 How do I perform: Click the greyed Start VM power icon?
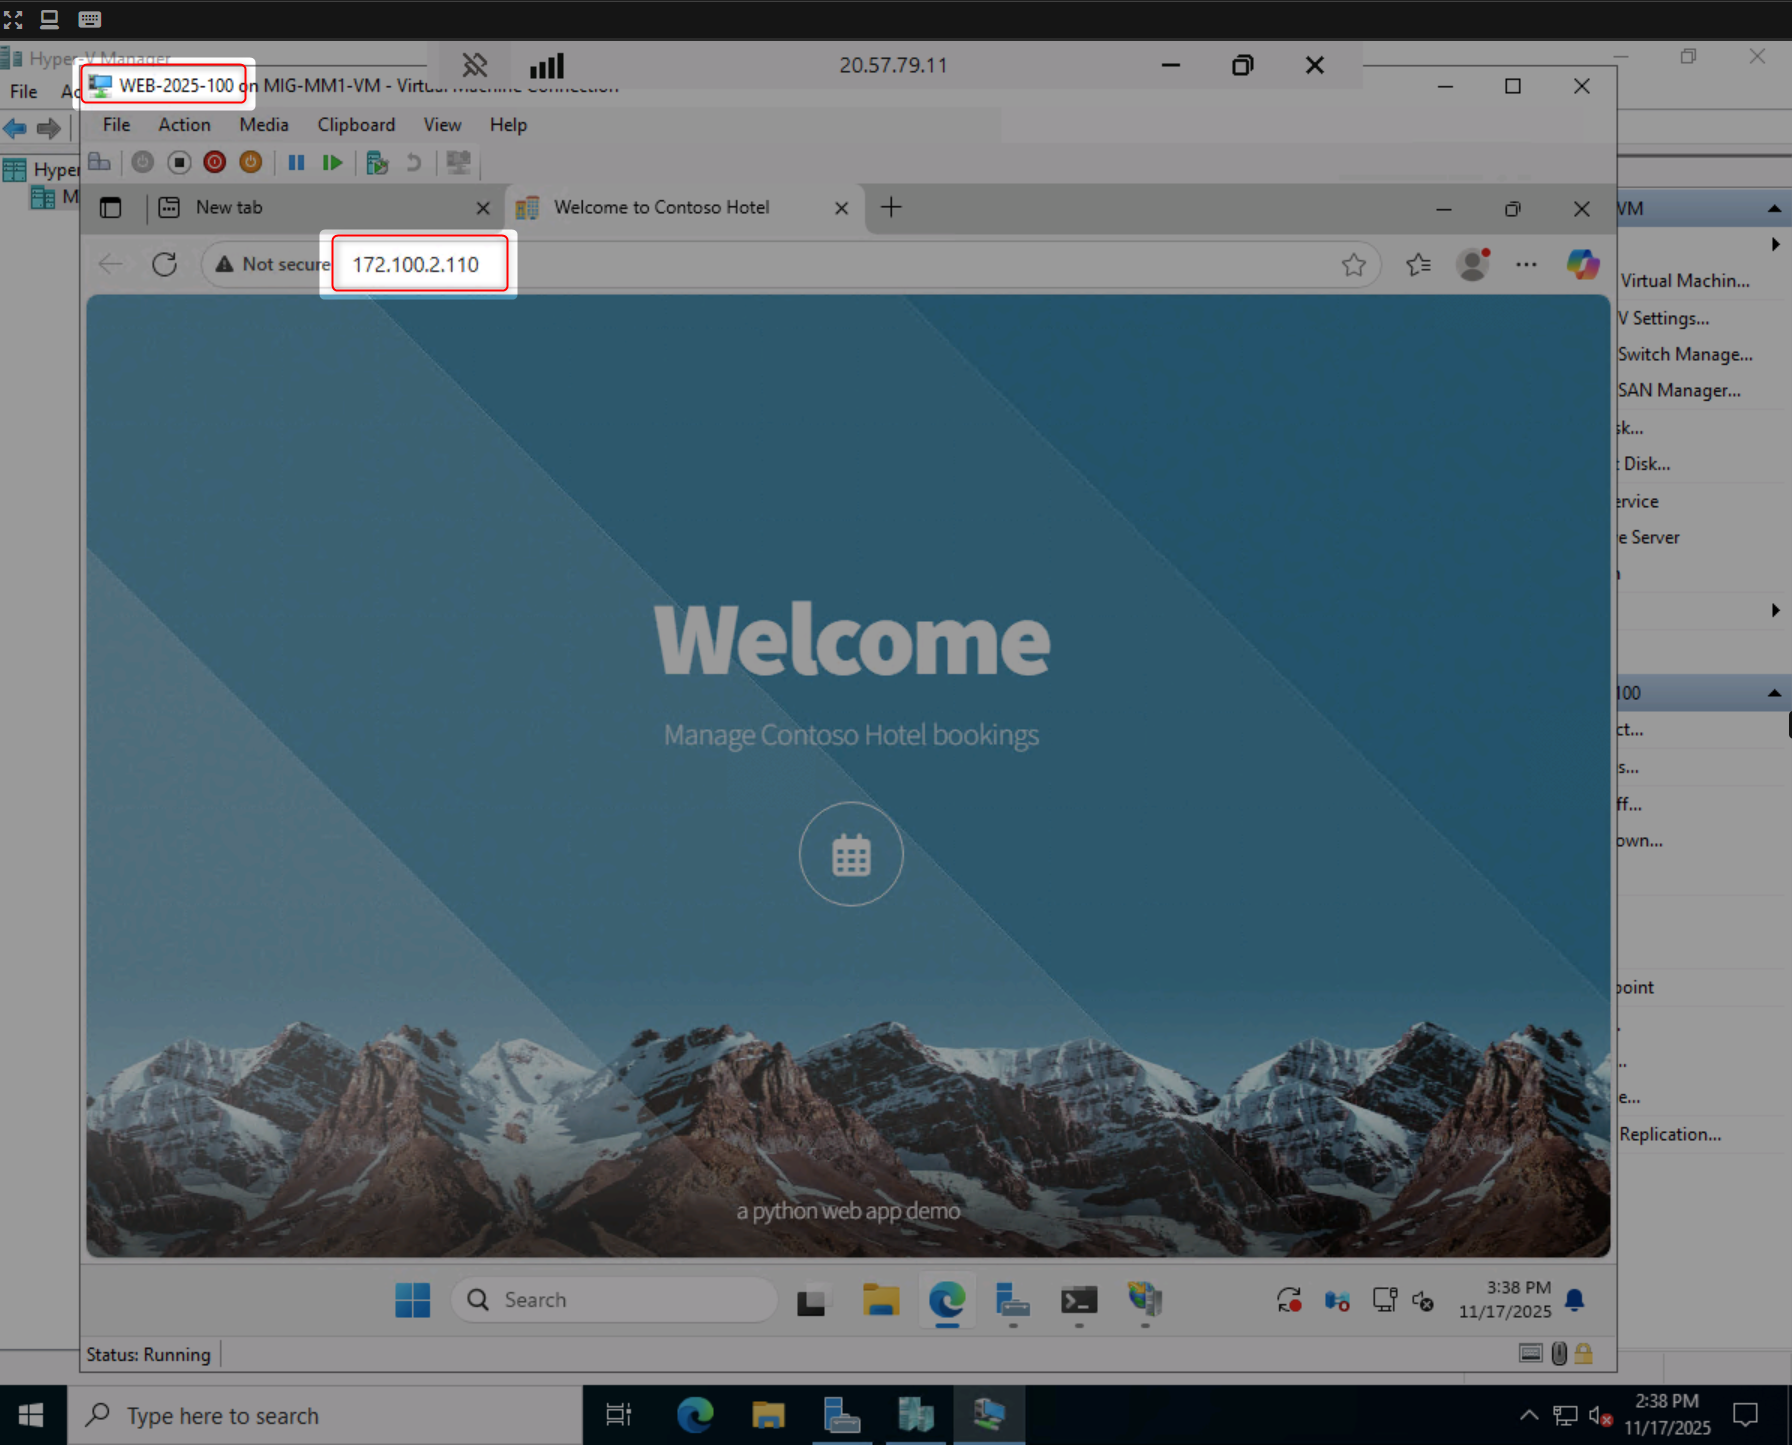[143, 162]
